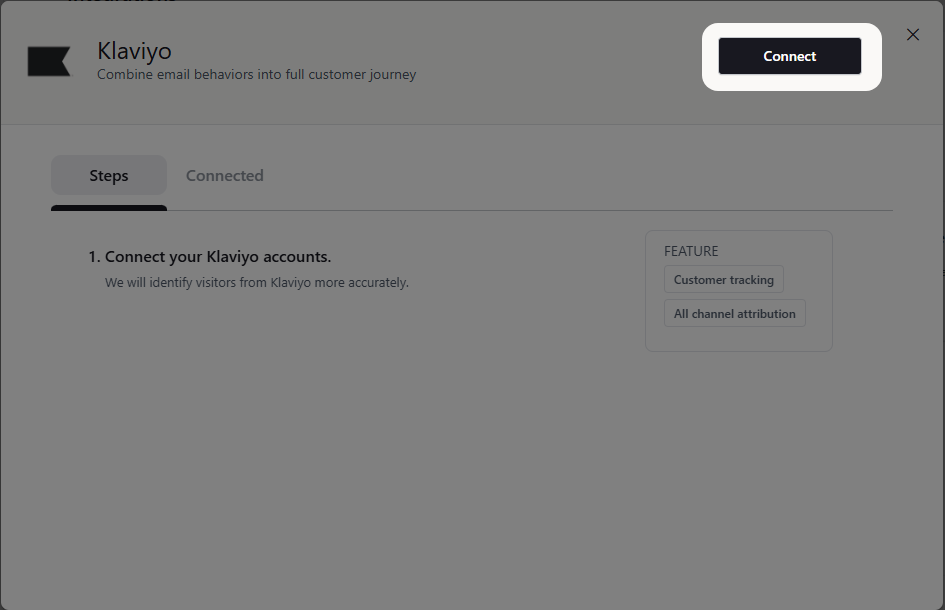945x610 pixels.
Task: Click the Klaviyo title heading
Action: coord(134,50)
